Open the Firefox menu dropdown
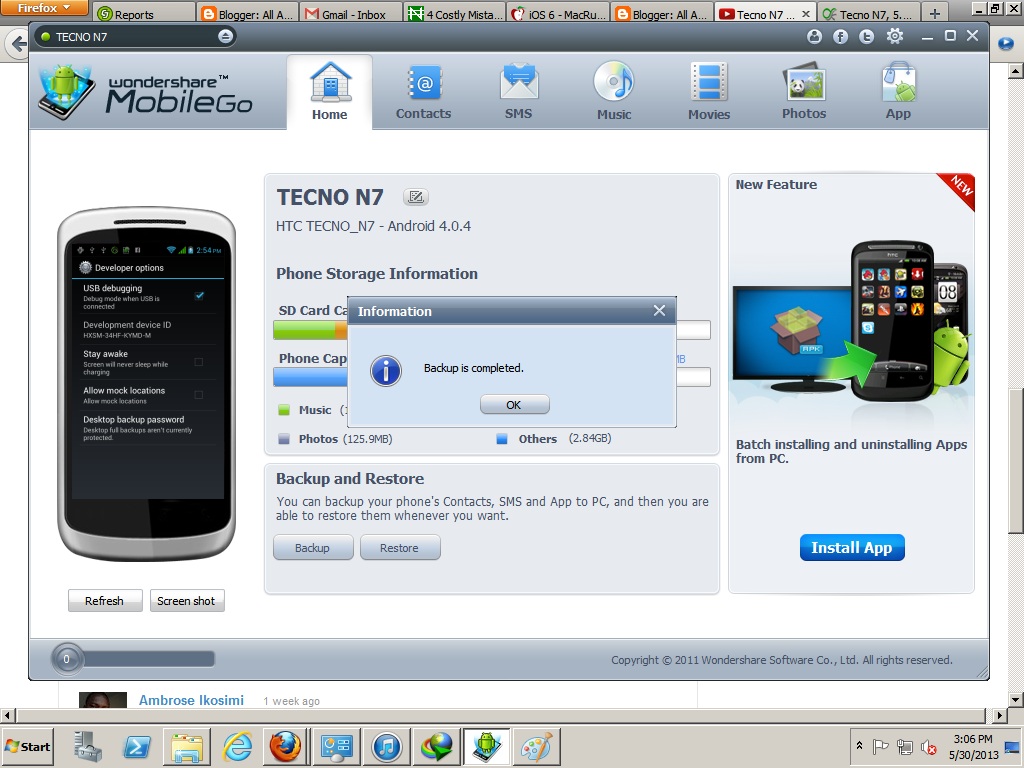The height and width of the screenshot is (768, 1024). [44, 8]
